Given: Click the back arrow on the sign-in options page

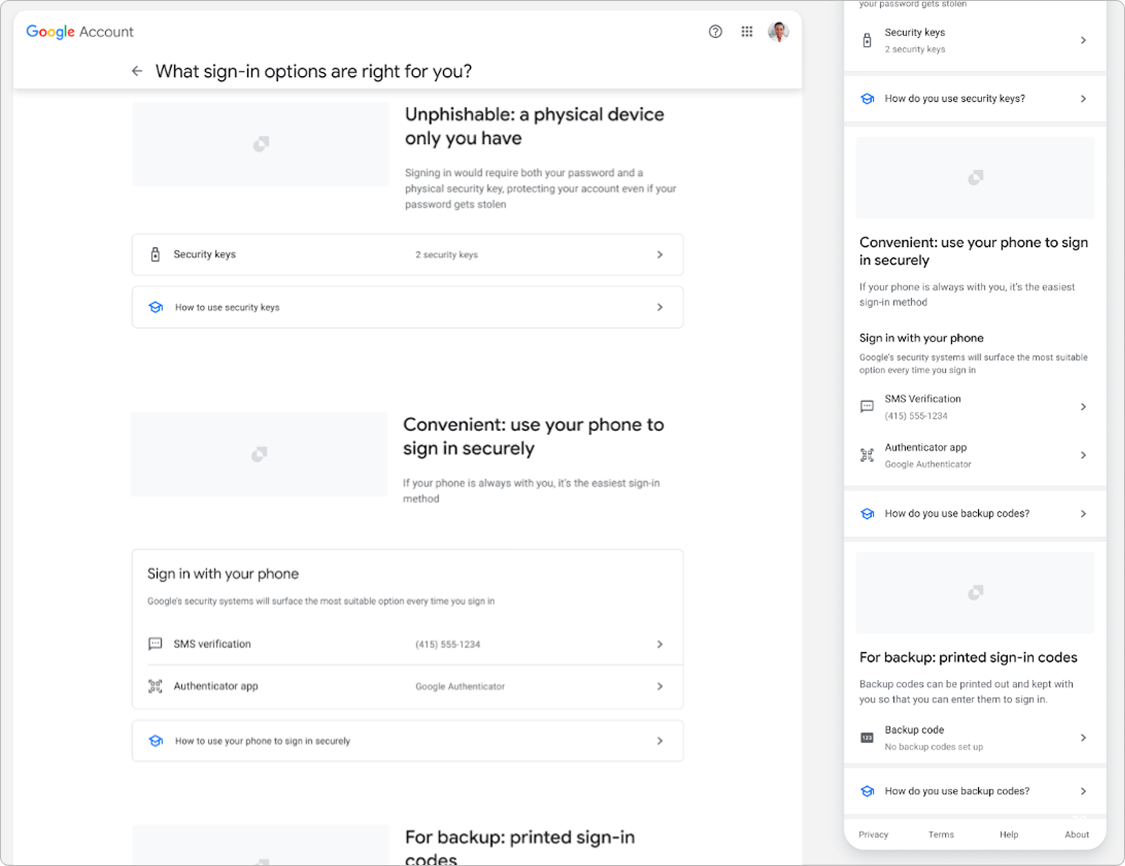Looking at the screenshot, I should click(x=137, y=71).
